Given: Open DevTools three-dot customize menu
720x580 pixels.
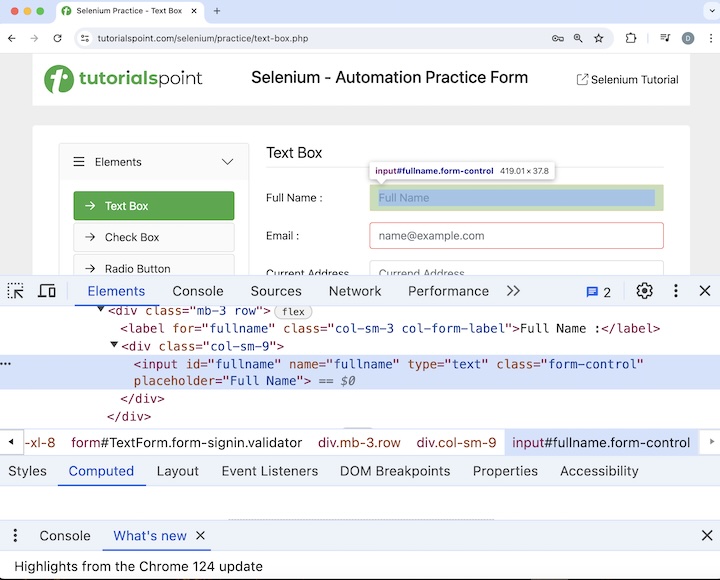Looking at the screenshot, I should pos(676,291).
